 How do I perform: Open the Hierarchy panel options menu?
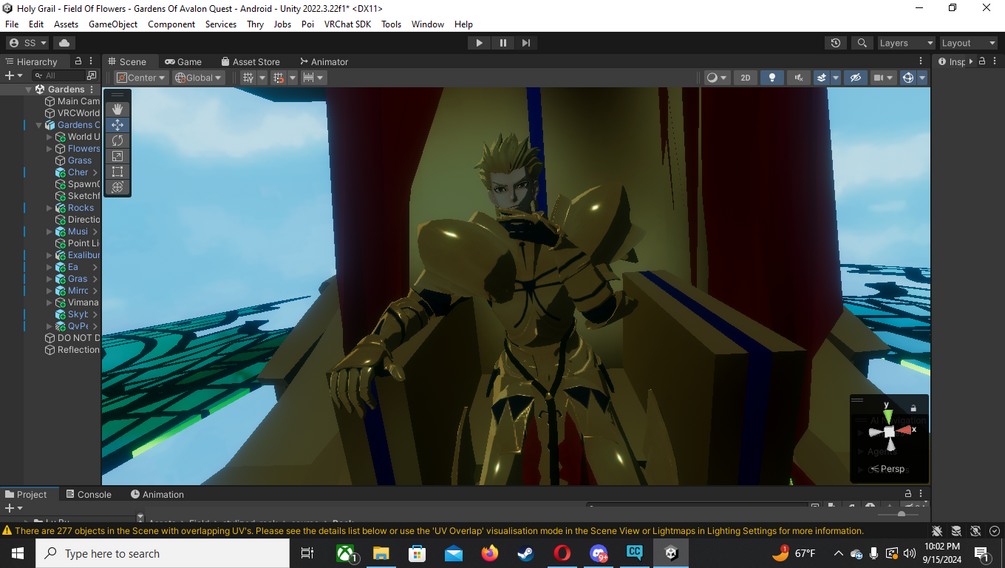click(x=91, y=61)
